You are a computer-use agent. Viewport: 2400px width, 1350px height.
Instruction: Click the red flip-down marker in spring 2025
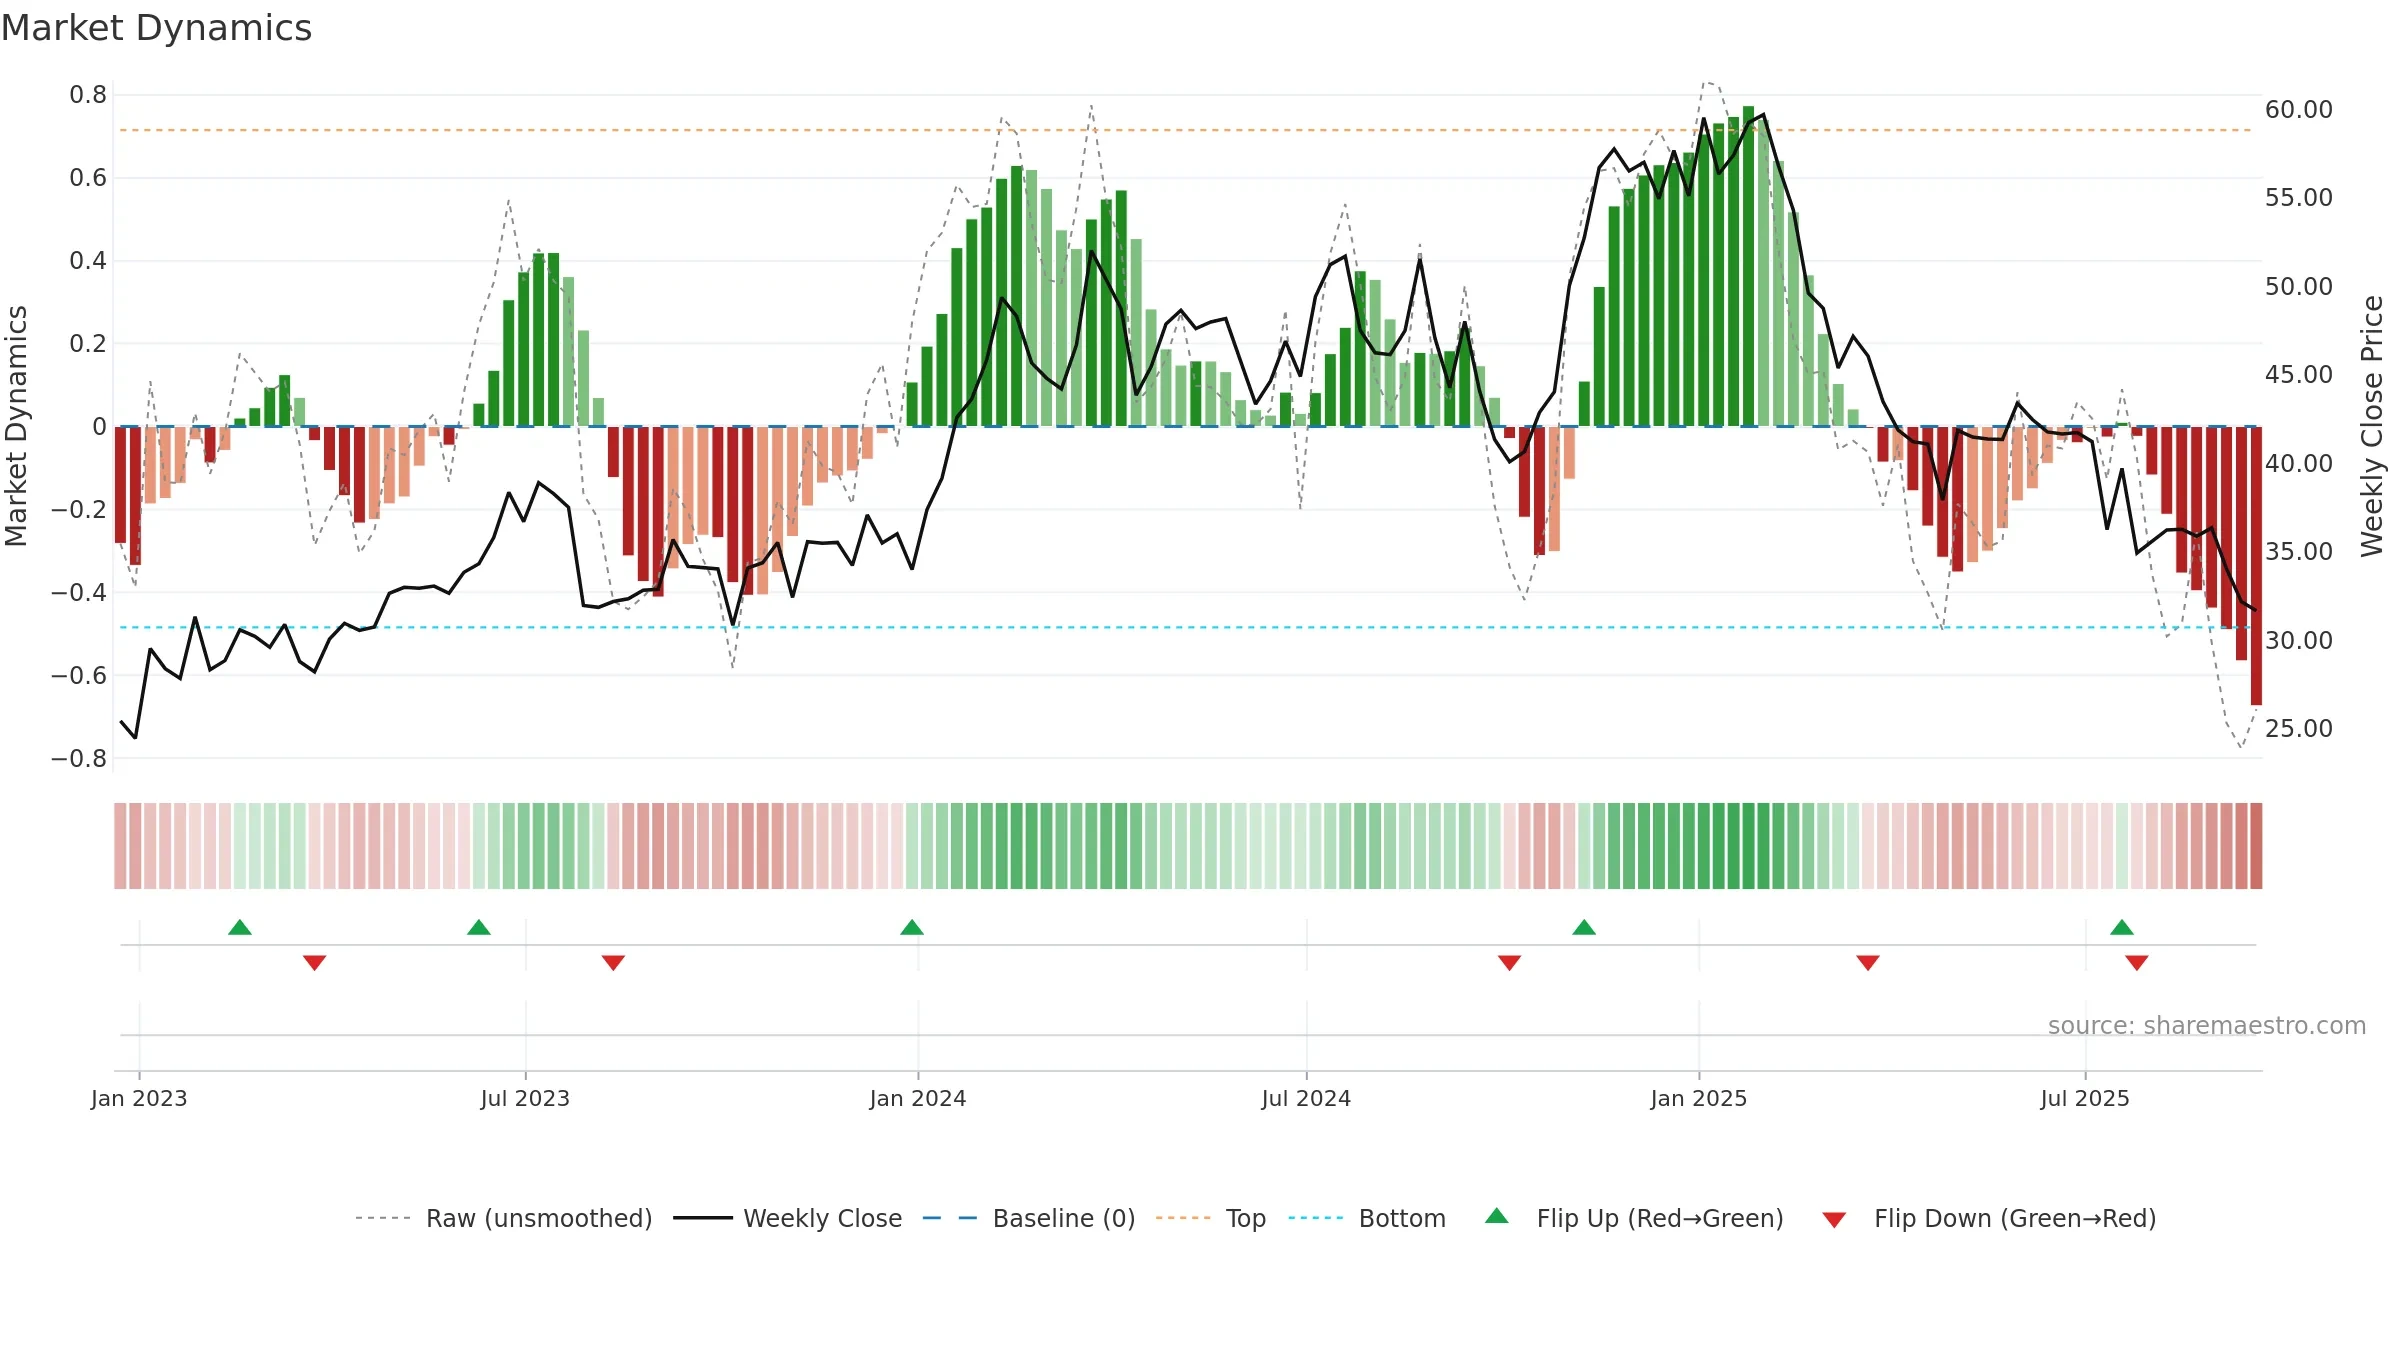(x=1868, y=963)
